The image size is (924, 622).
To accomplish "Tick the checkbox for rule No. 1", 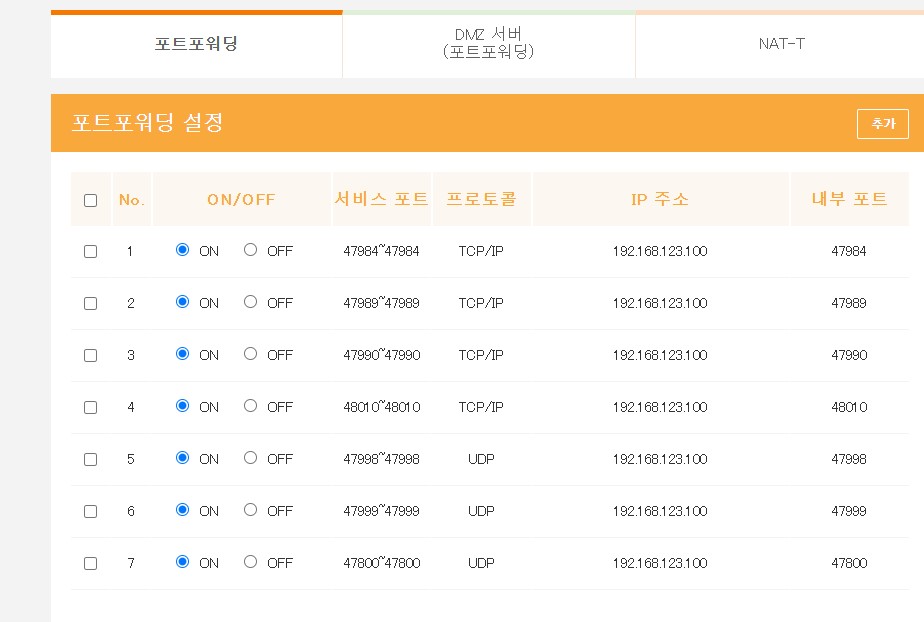I will [x=91, y=252].
